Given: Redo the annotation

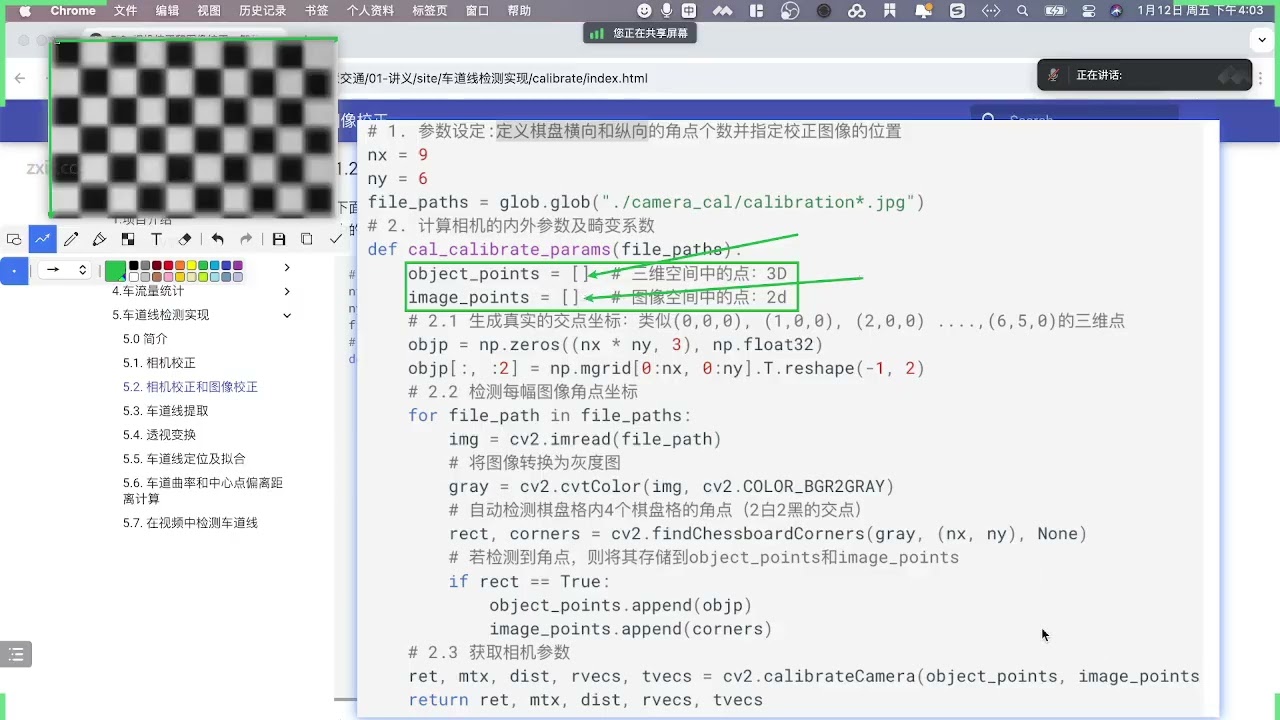Looking at the screenshot, I should [x=246, y=239].
